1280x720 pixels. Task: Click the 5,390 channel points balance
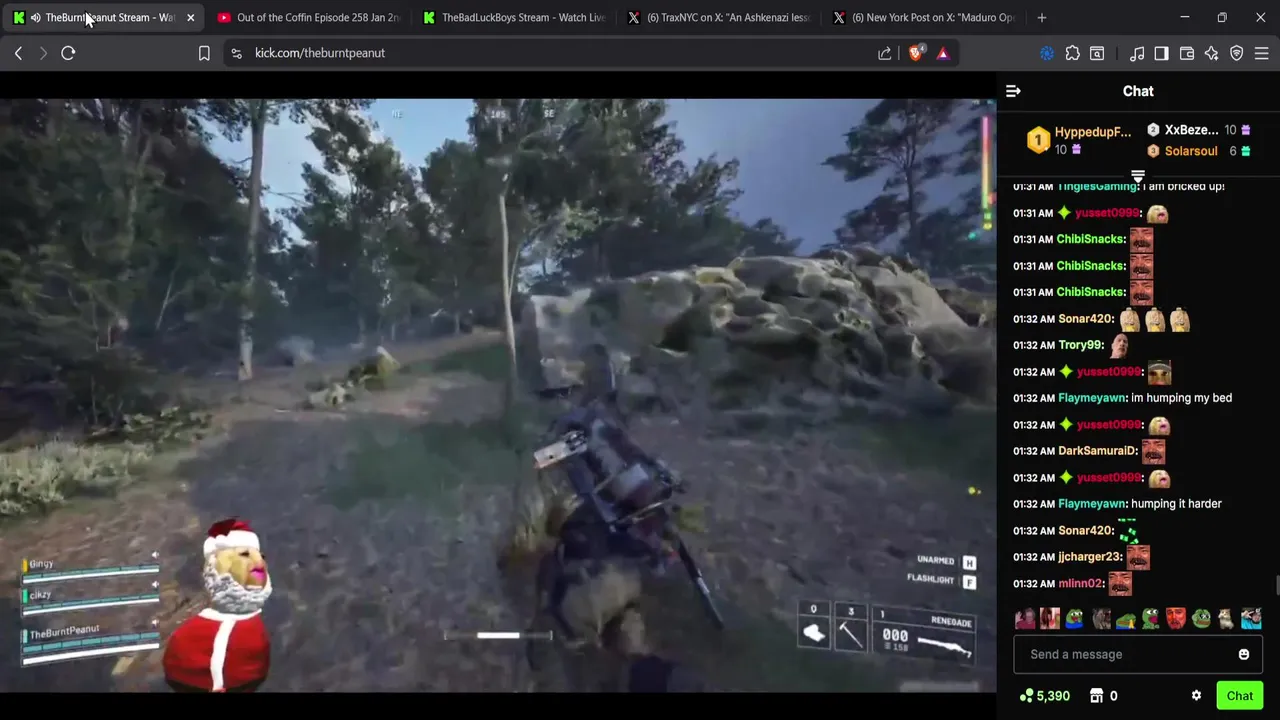point(1044,696)
